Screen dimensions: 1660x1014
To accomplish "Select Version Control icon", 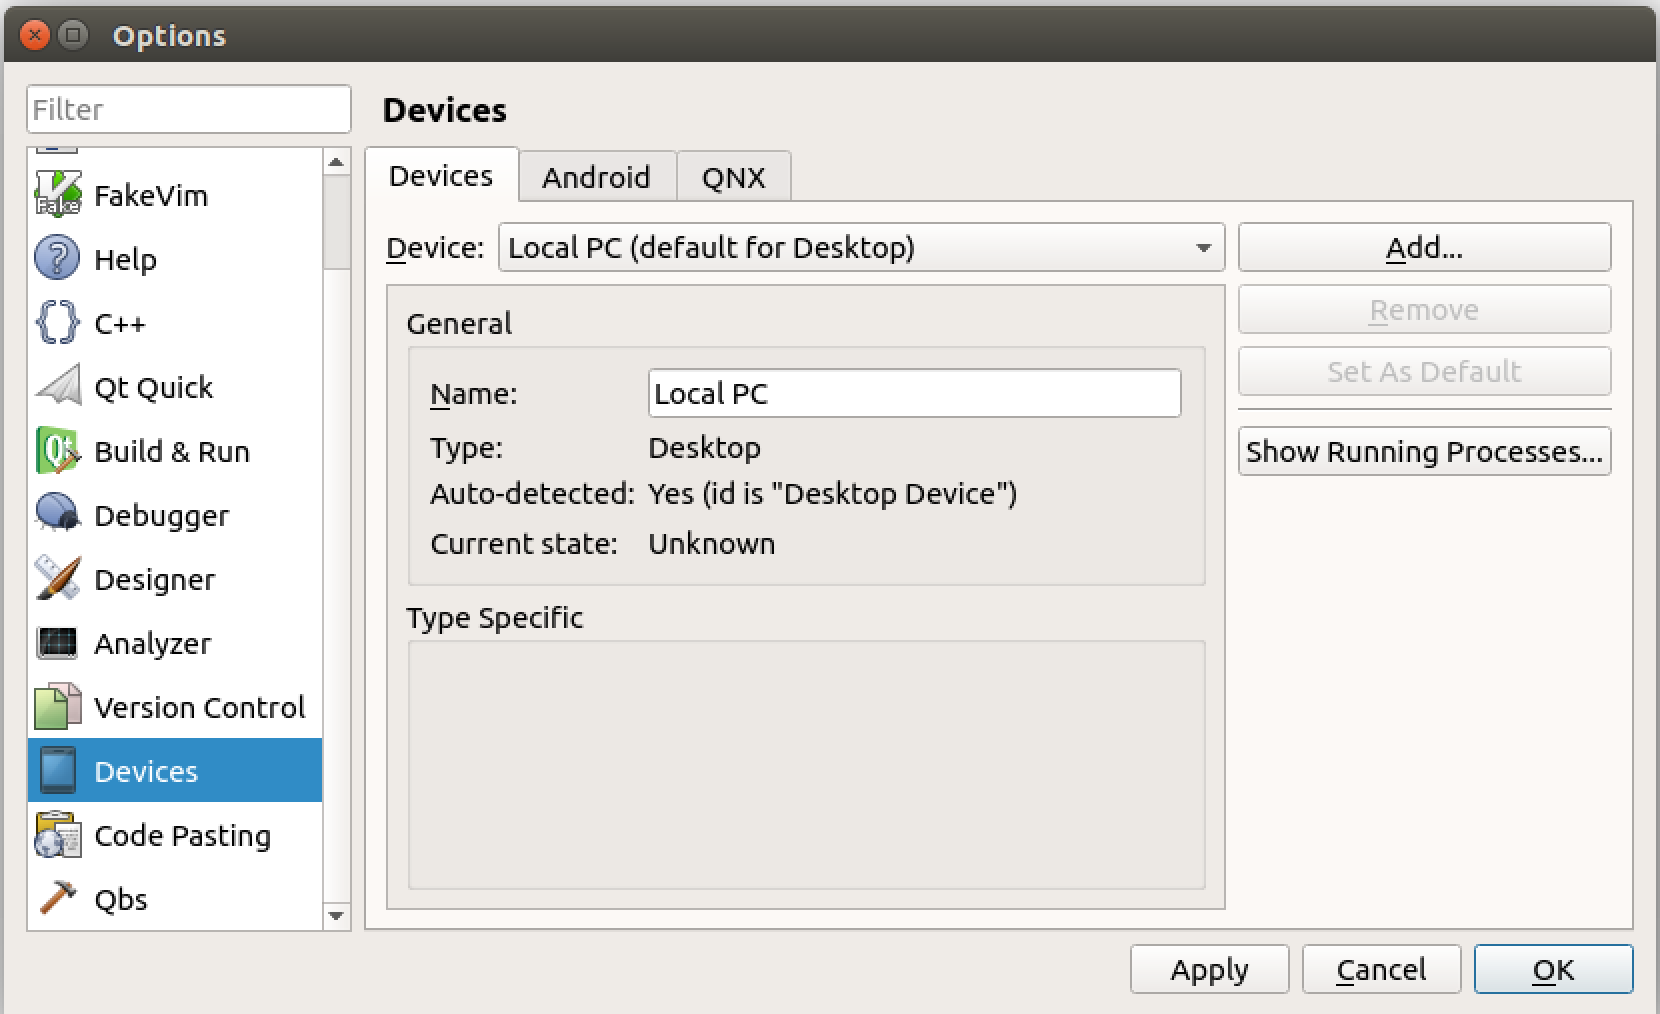I will (x=57, y=706).
